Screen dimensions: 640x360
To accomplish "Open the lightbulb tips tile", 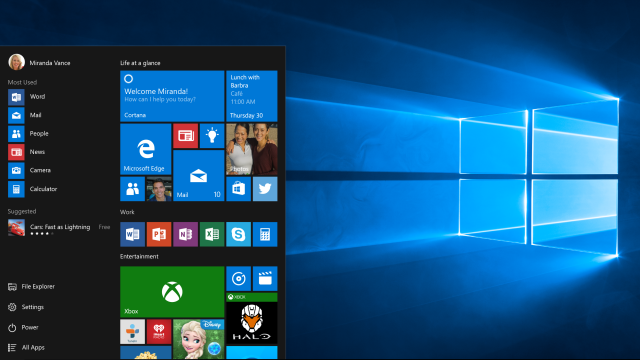I will pyautogui.click(x=212, y=136).
